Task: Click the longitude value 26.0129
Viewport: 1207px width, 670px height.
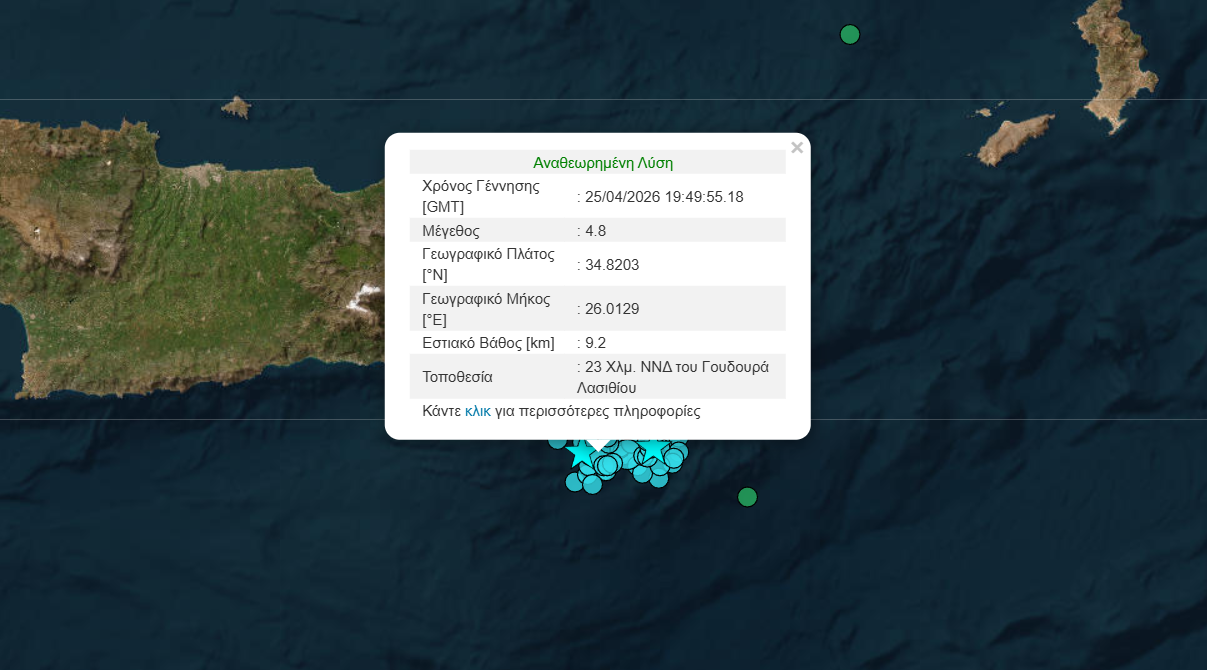Action: (x=612, y=309)
